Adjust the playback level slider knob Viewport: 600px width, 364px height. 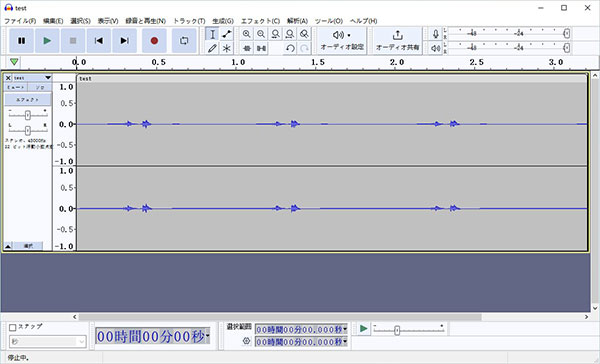click(567, 48)
